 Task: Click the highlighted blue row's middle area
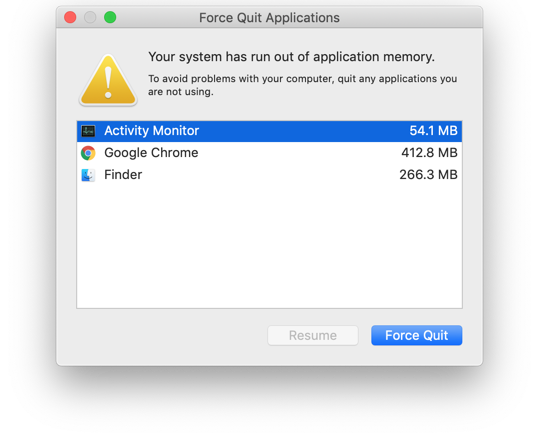click(x=270, y=131)
